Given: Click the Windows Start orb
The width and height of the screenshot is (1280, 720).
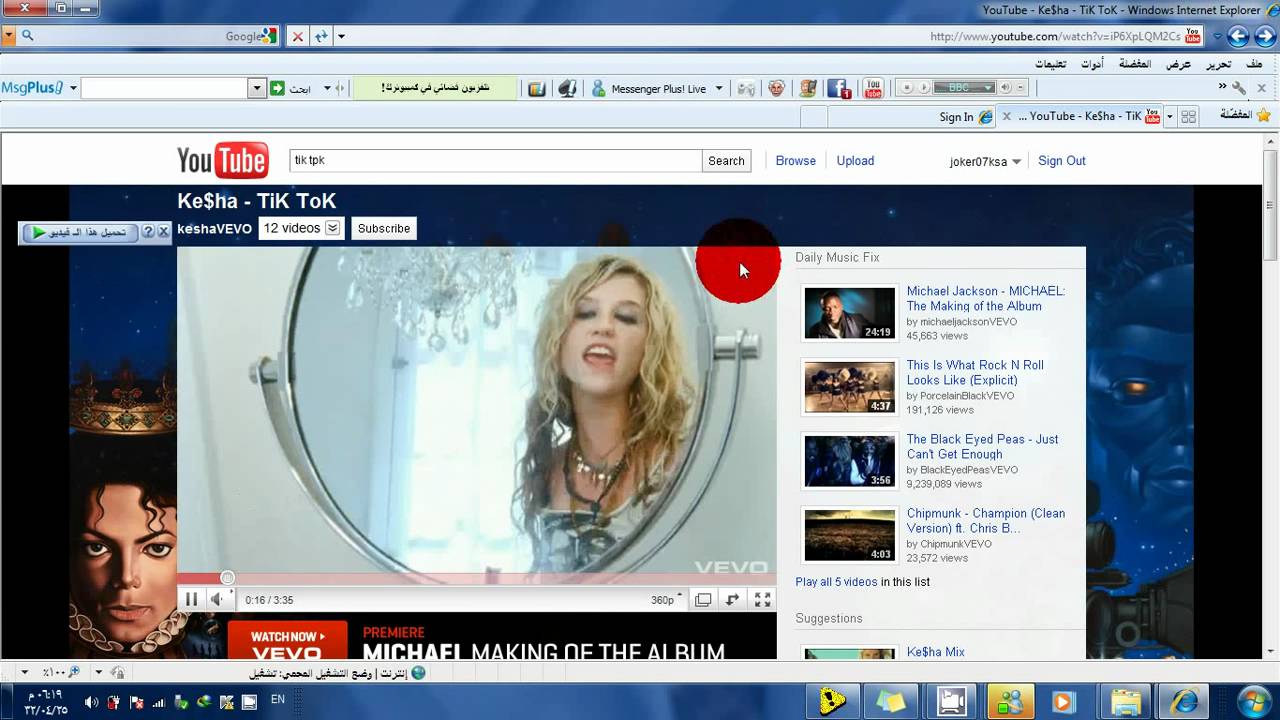Looking at the screenshot, I should click(1253, 701).
